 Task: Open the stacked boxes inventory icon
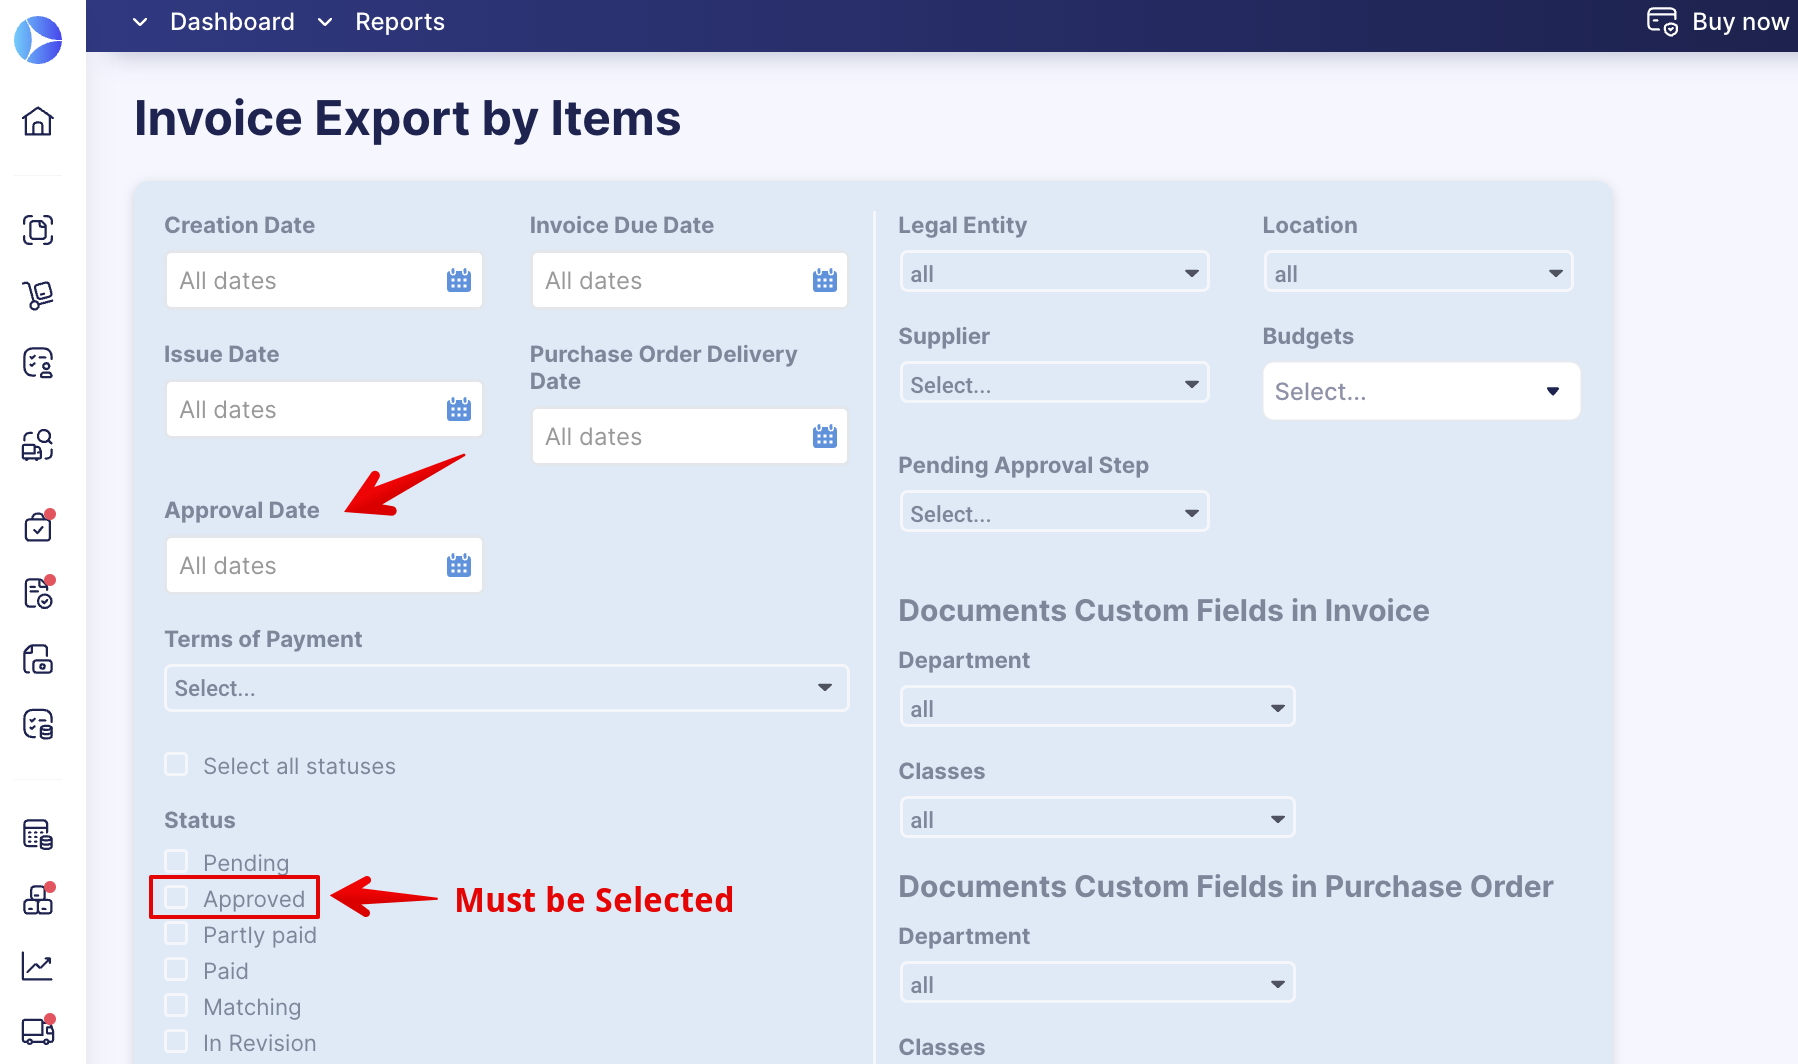(x=38, y=900)
